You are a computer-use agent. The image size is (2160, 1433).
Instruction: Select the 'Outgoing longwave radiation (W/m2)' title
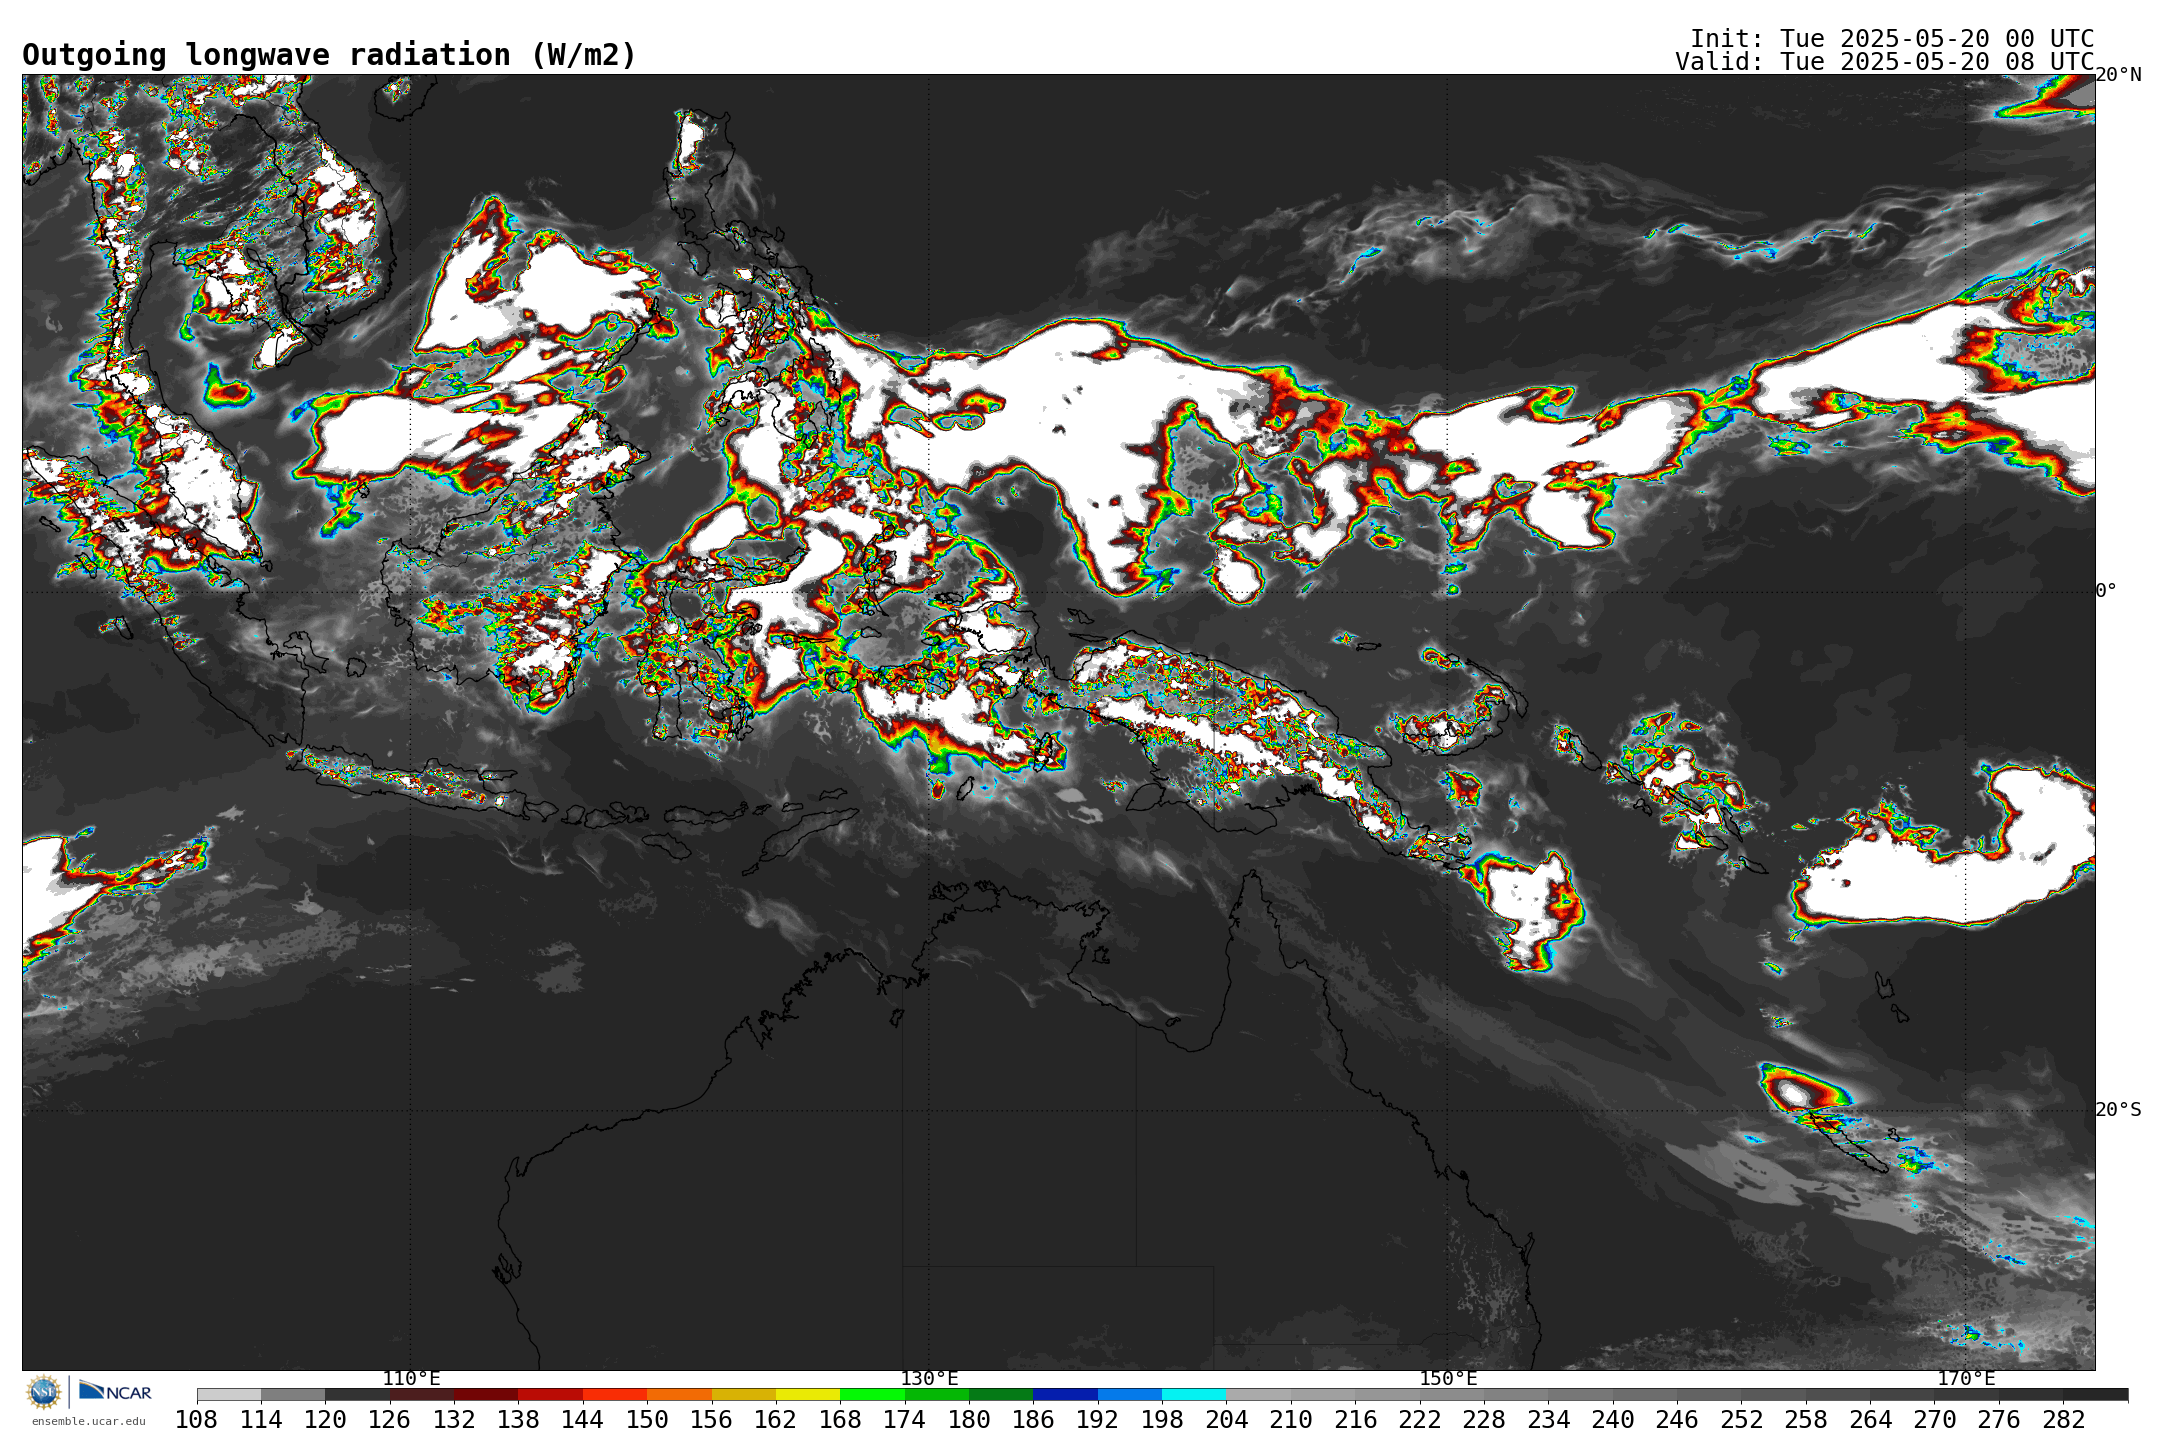click(329, 55)
